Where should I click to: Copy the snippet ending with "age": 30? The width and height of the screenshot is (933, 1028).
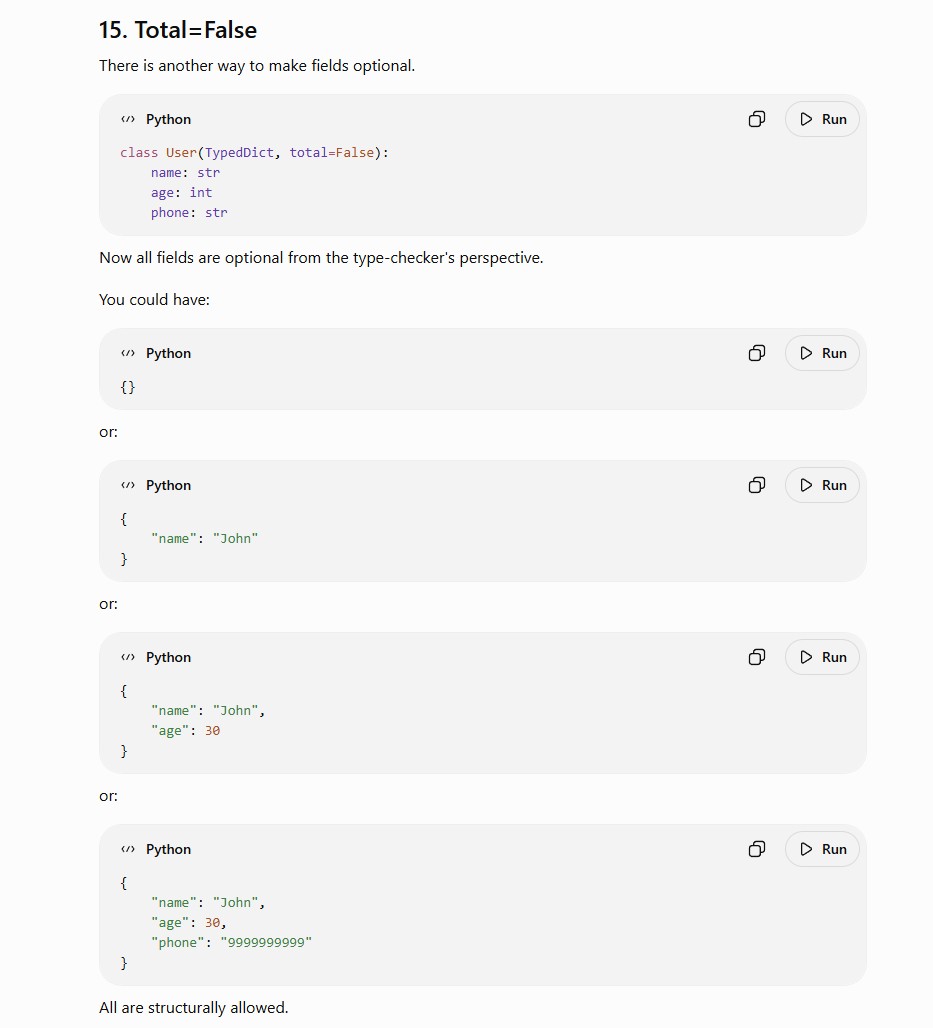click(757, 657)
